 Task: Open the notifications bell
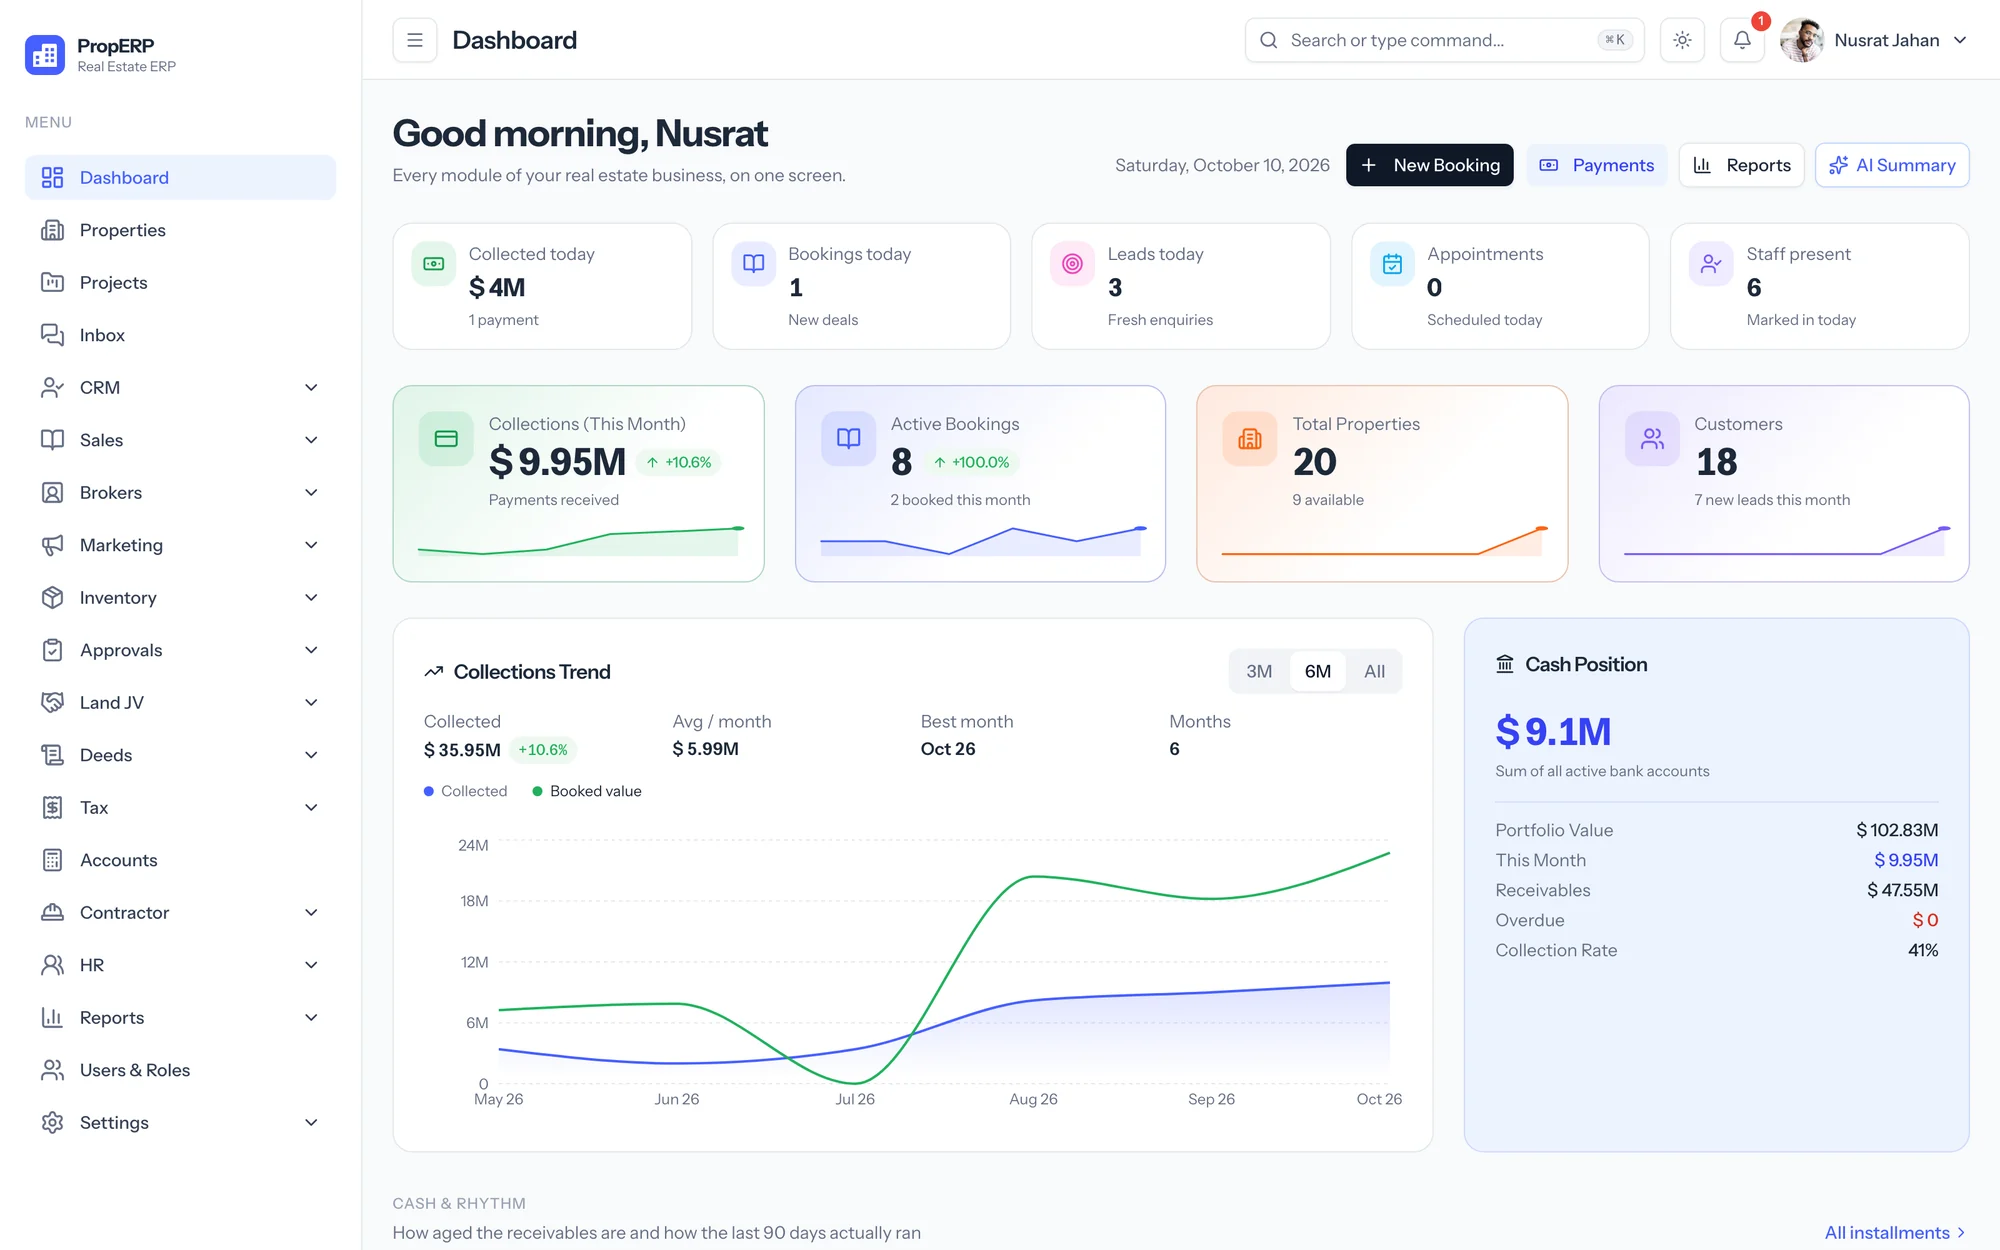[1742, 40]
